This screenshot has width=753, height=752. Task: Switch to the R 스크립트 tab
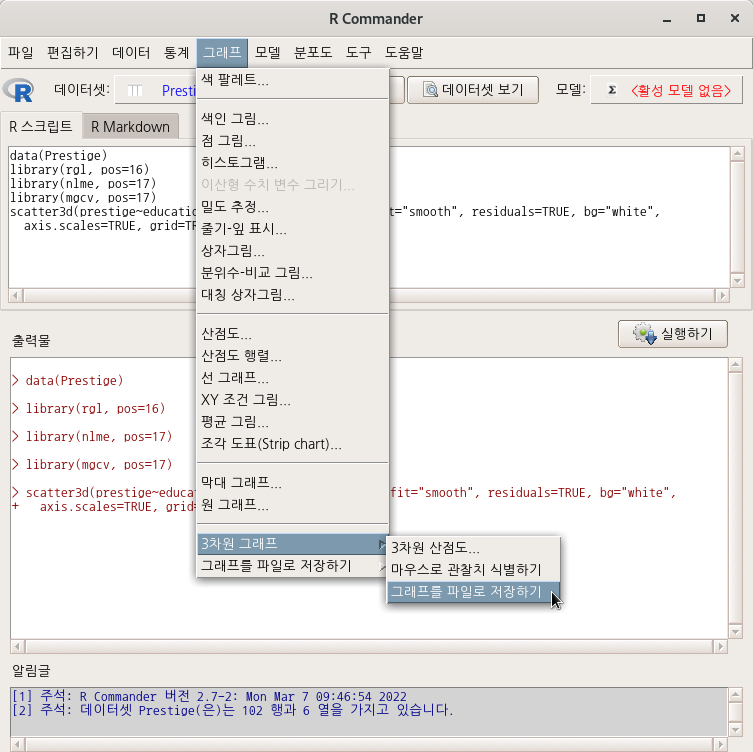pos(41,126)
